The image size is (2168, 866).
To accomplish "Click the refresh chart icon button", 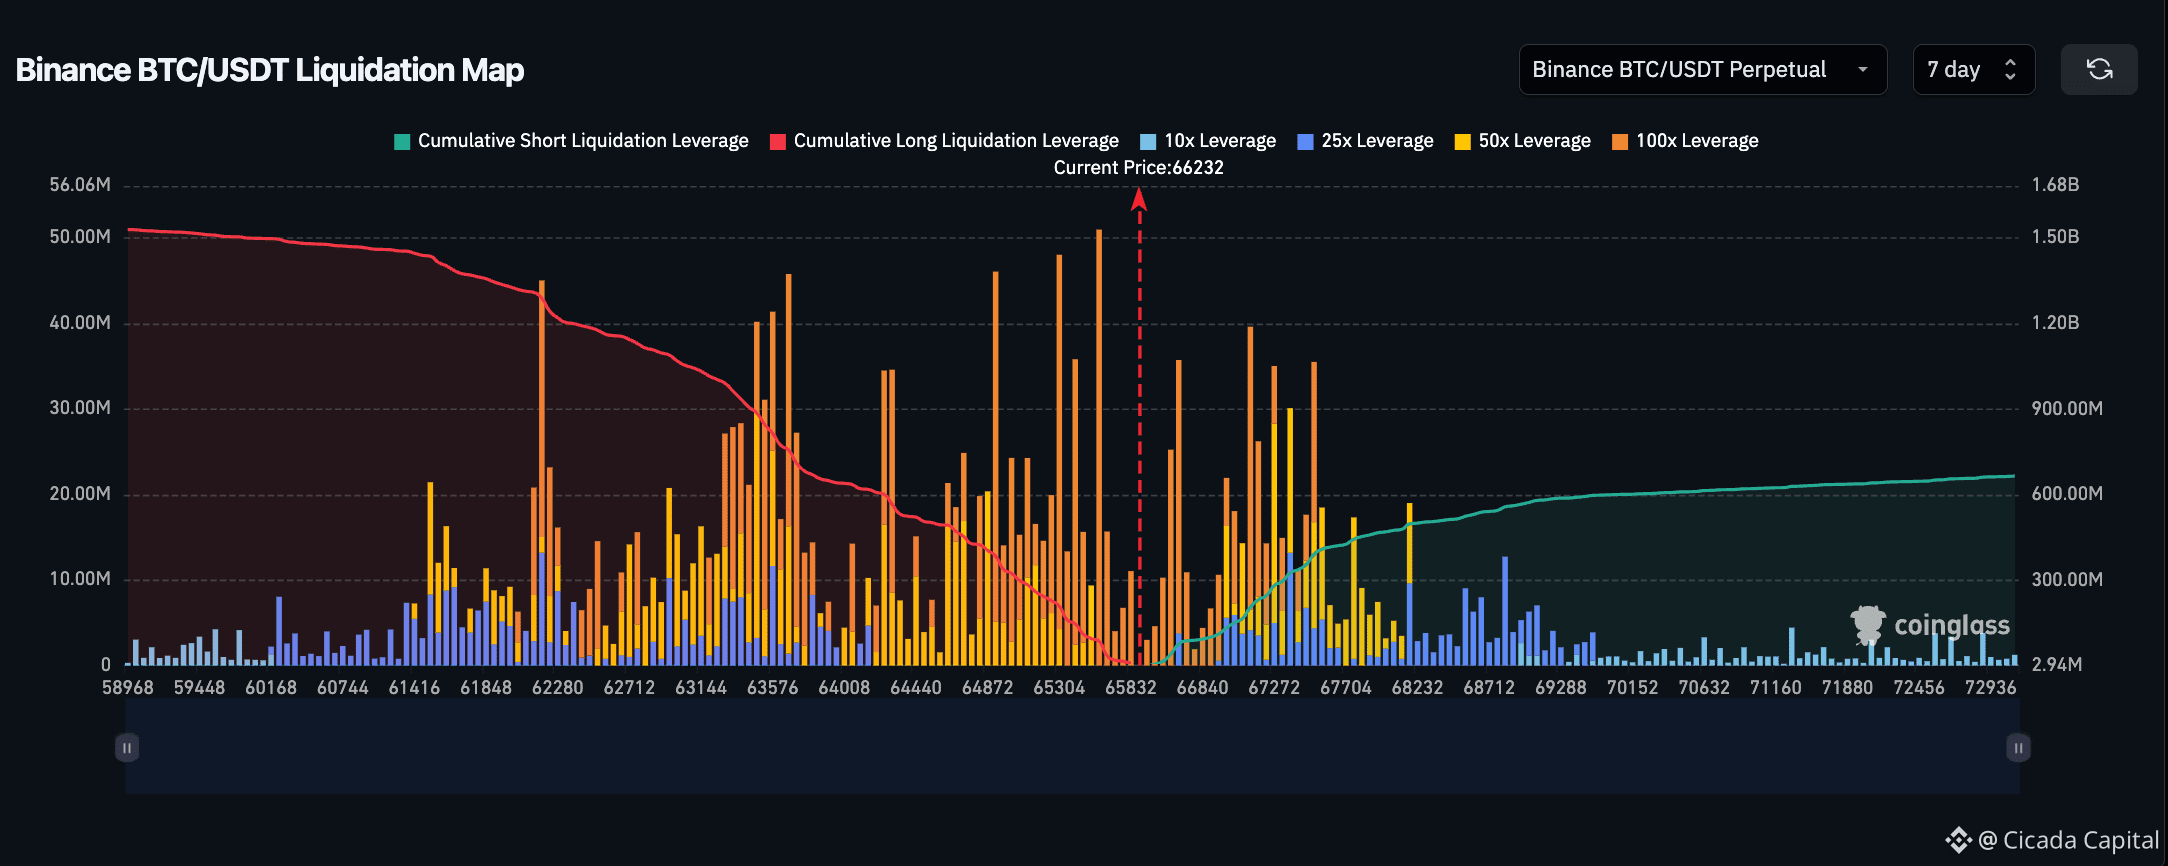I will click(2099, 69).
